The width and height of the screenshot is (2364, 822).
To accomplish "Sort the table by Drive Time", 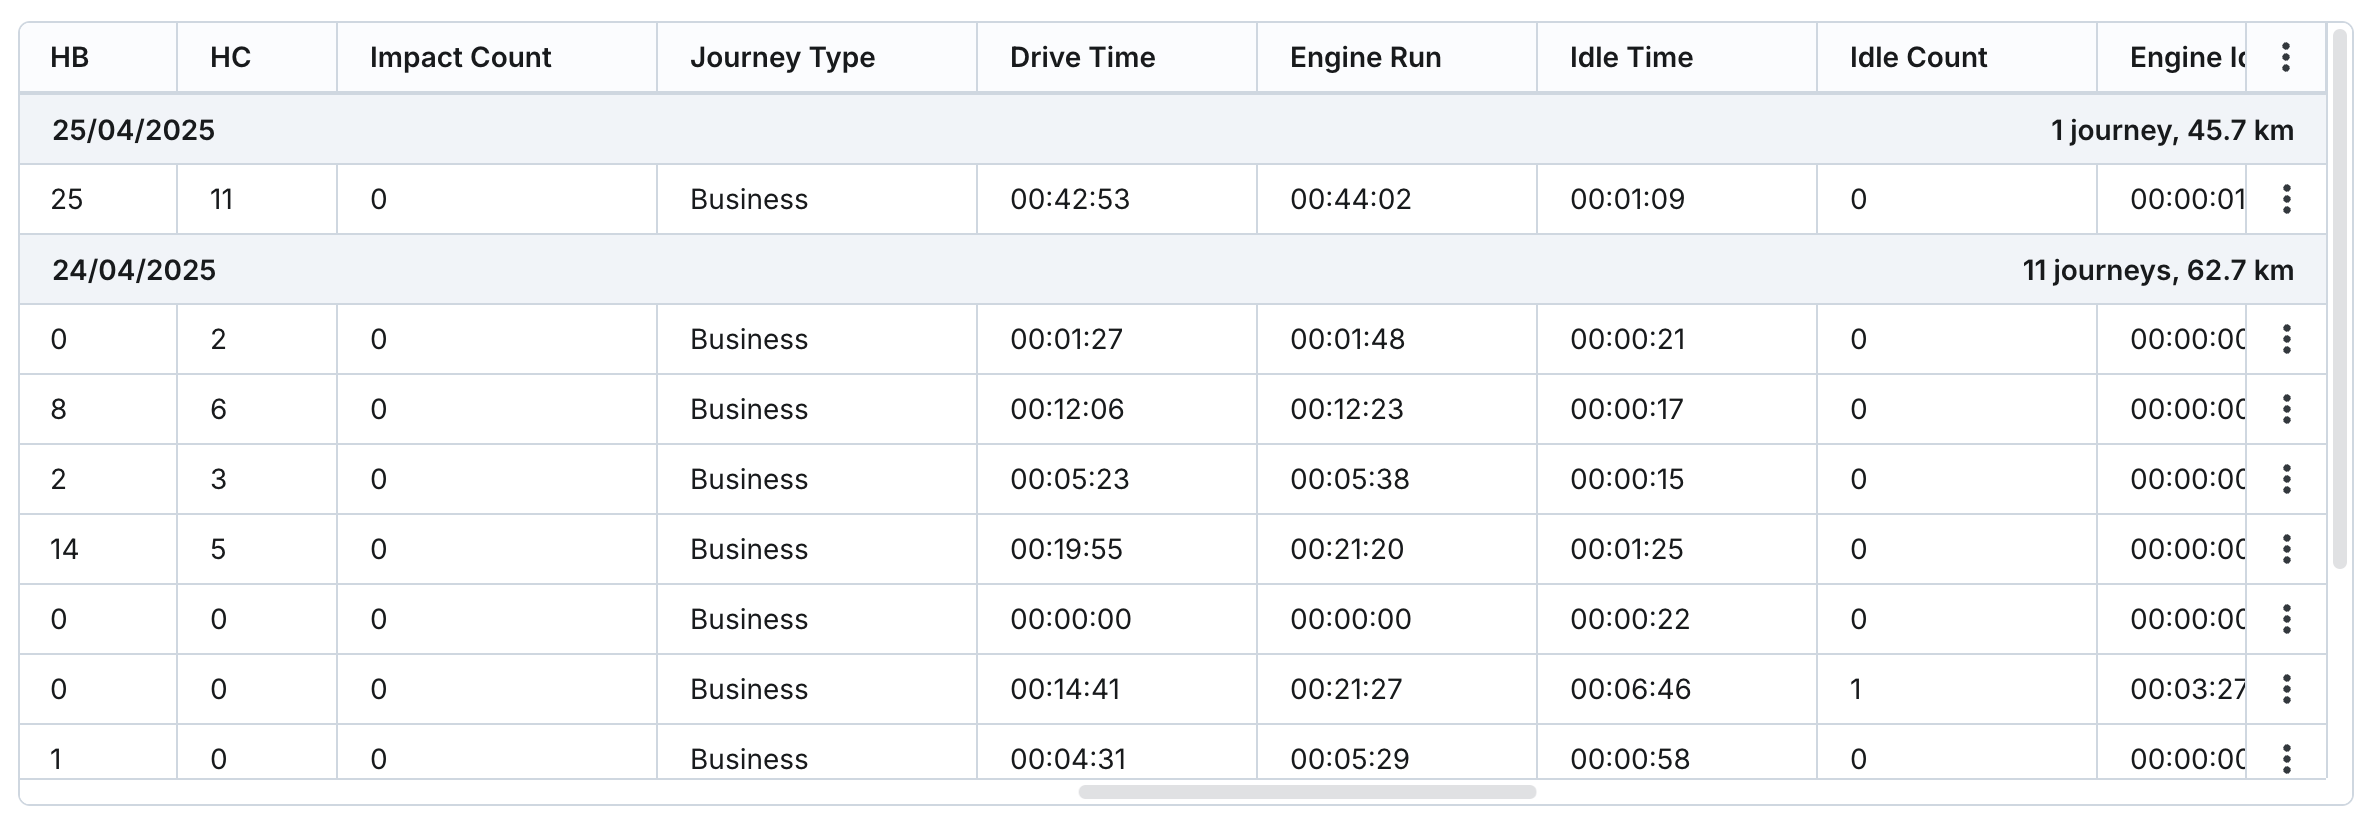I will coord(1082,58).
